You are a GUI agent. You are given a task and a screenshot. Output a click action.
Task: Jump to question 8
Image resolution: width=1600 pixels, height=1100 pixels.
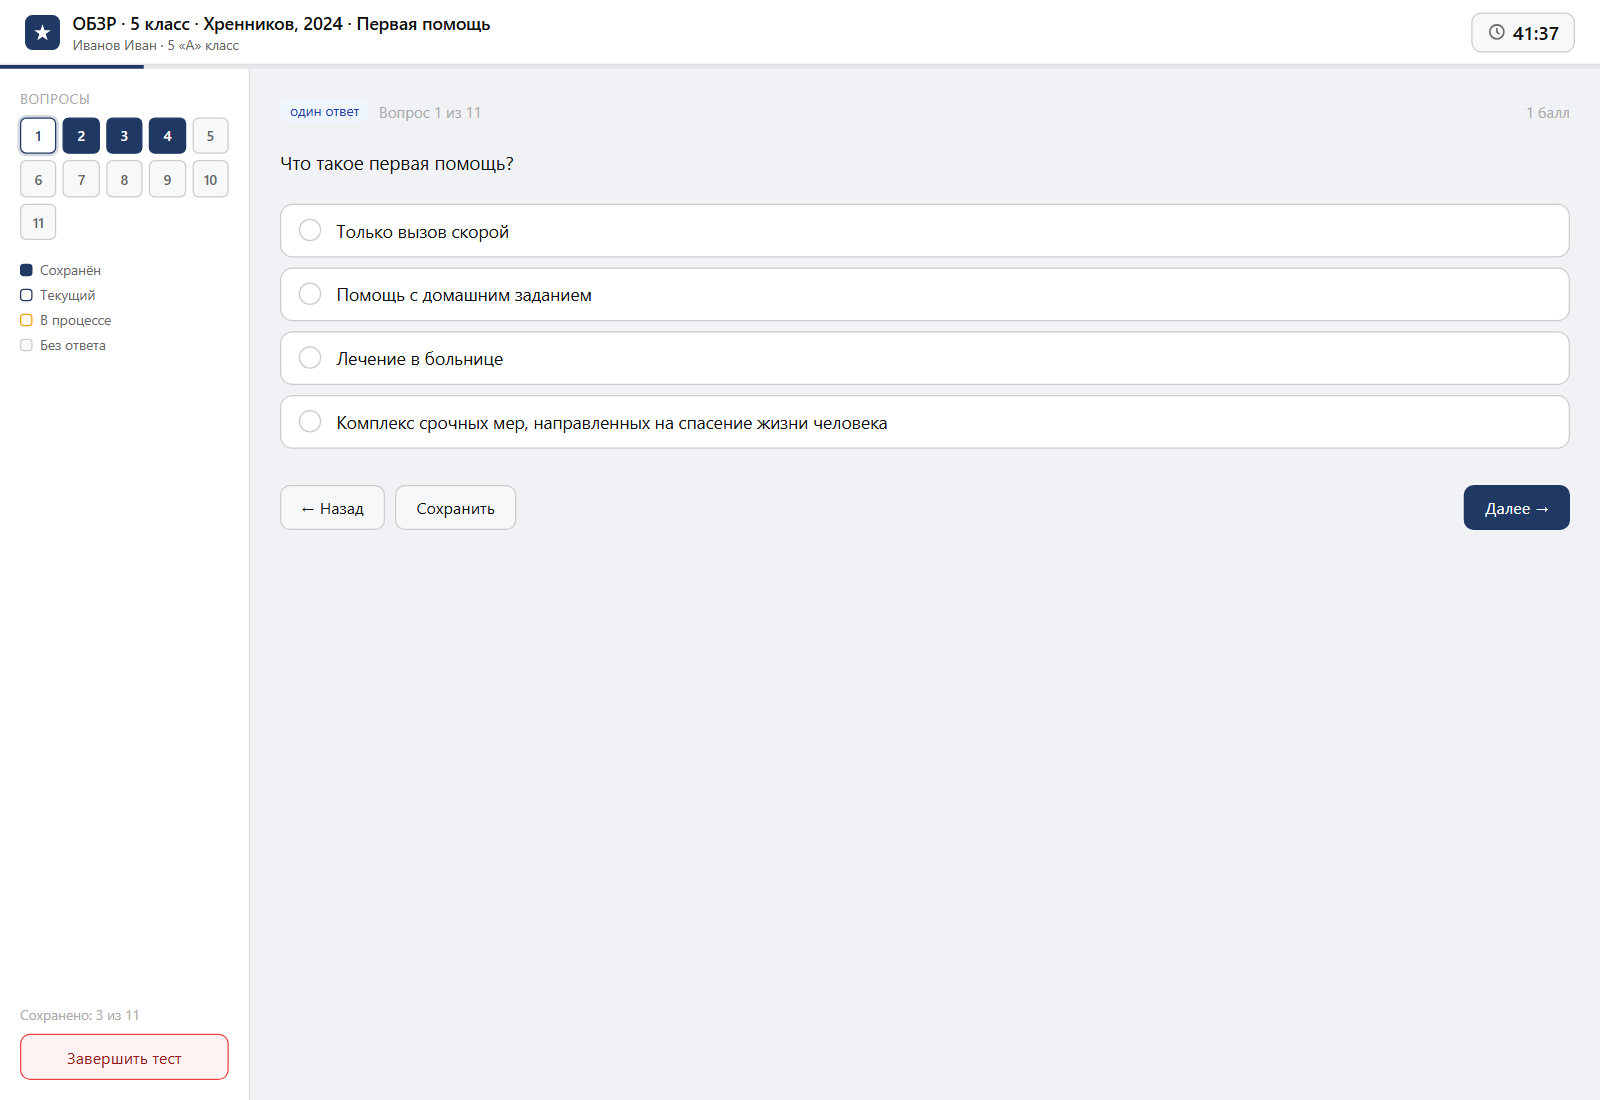124,179
